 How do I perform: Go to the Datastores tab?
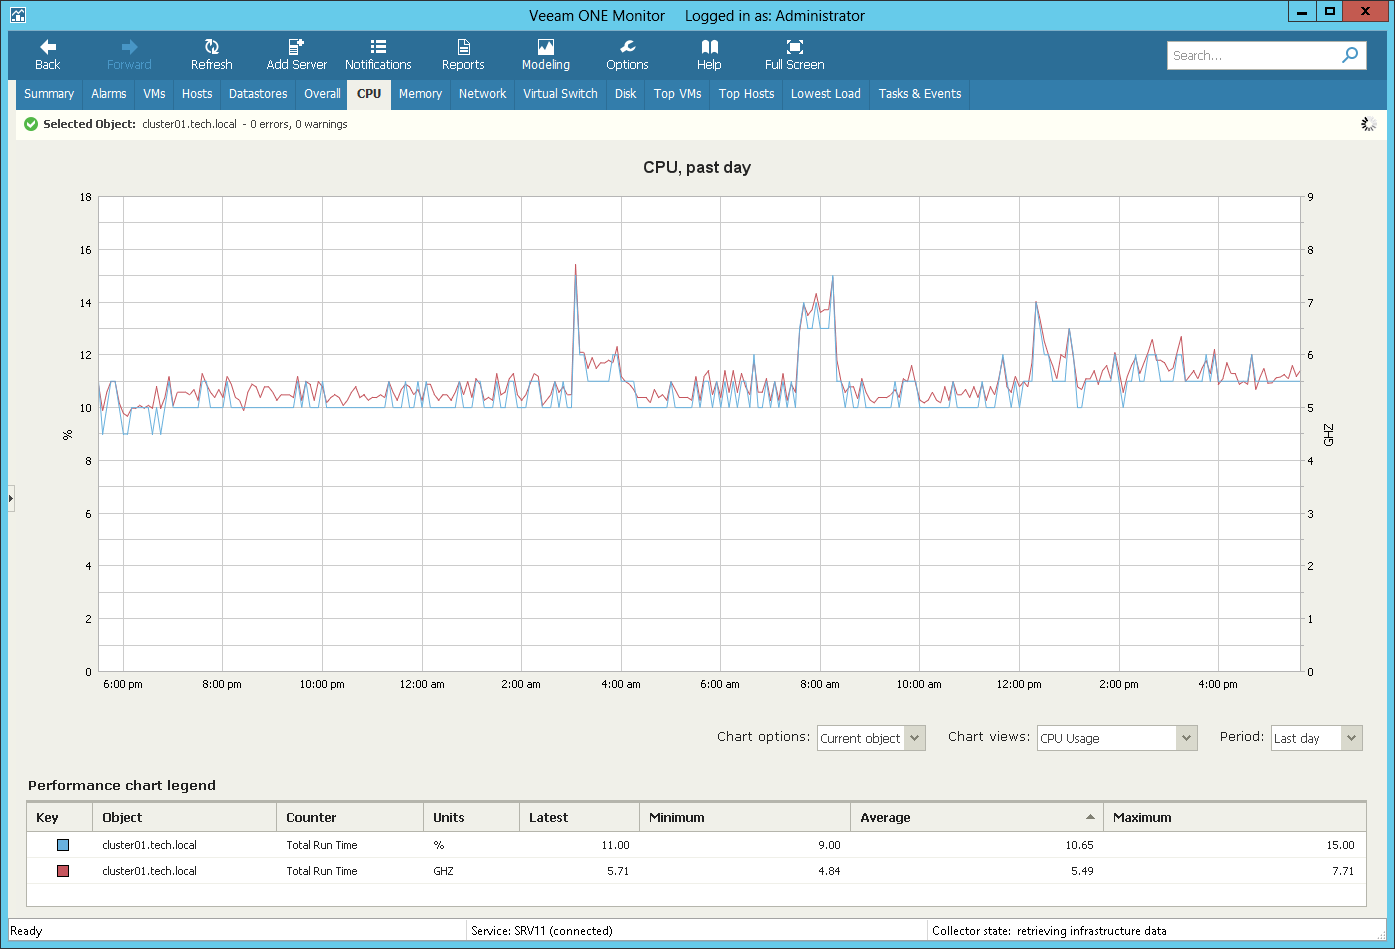(x=258, y=94)
